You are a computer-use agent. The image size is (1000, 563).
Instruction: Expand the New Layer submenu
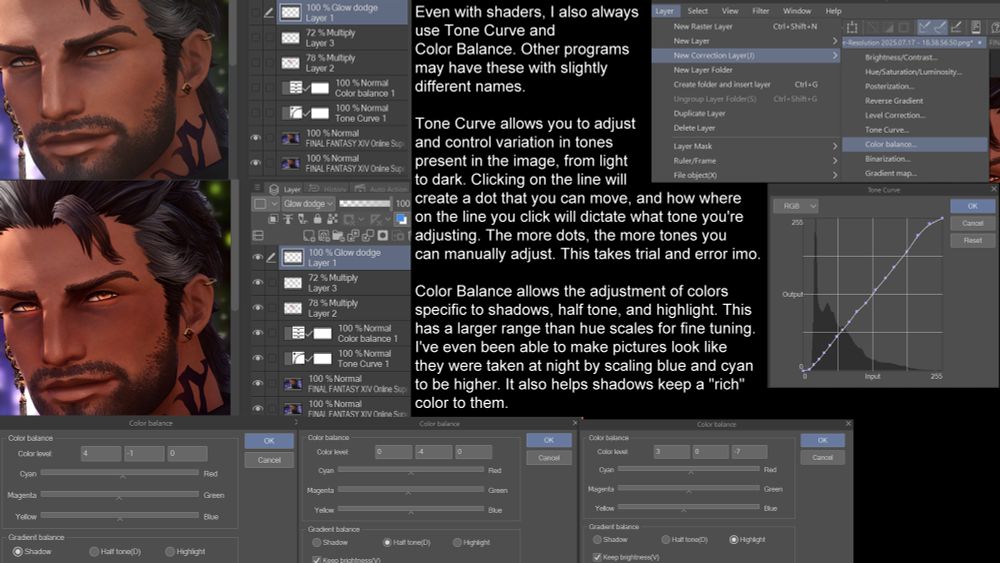[x=835, y=41]
